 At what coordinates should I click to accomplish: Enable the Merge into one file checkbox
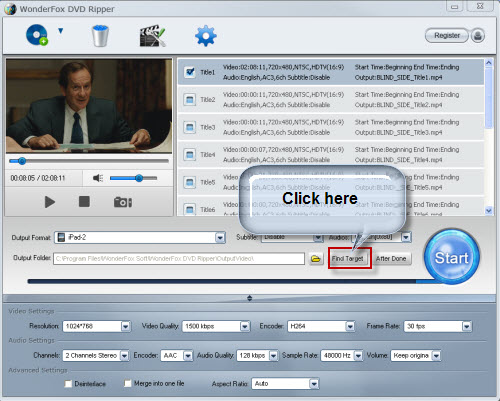(x=127, y=384)
